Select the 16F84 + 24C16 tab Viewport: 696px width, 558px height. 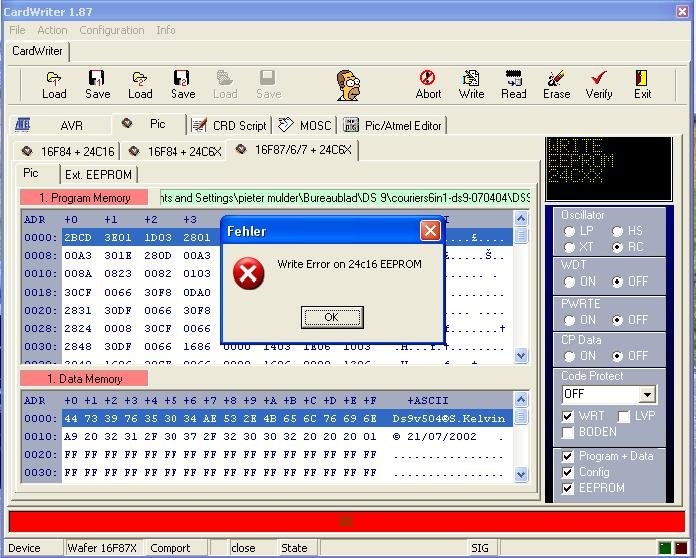(x=67, y=152)
